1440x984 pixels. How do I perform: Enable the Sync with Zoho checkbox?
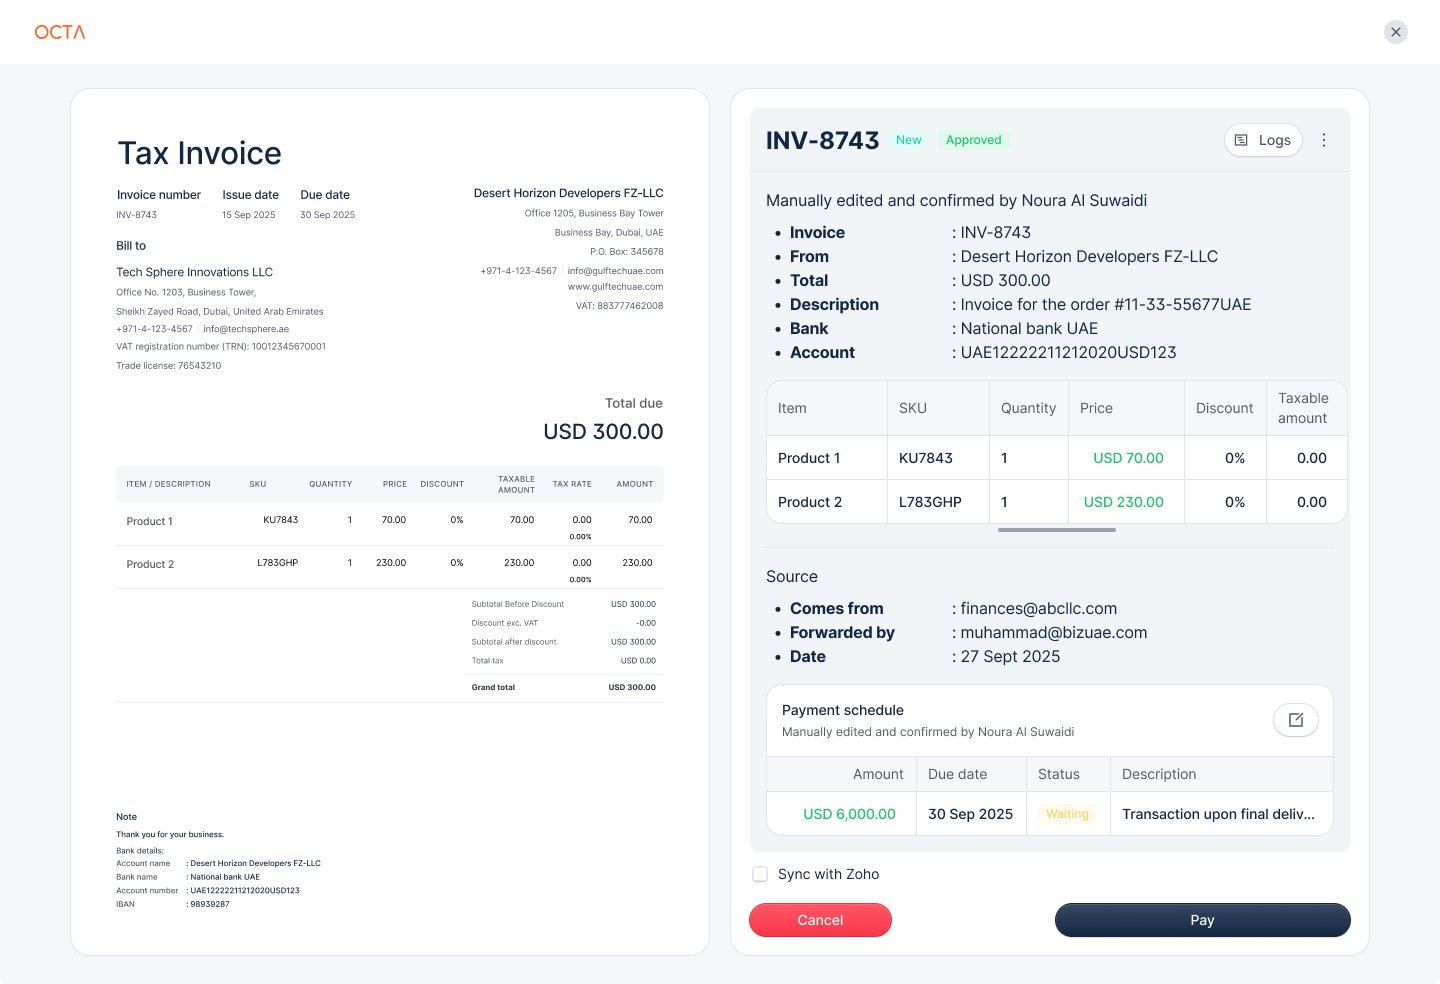pyautogui.click(x=760, y=874)
